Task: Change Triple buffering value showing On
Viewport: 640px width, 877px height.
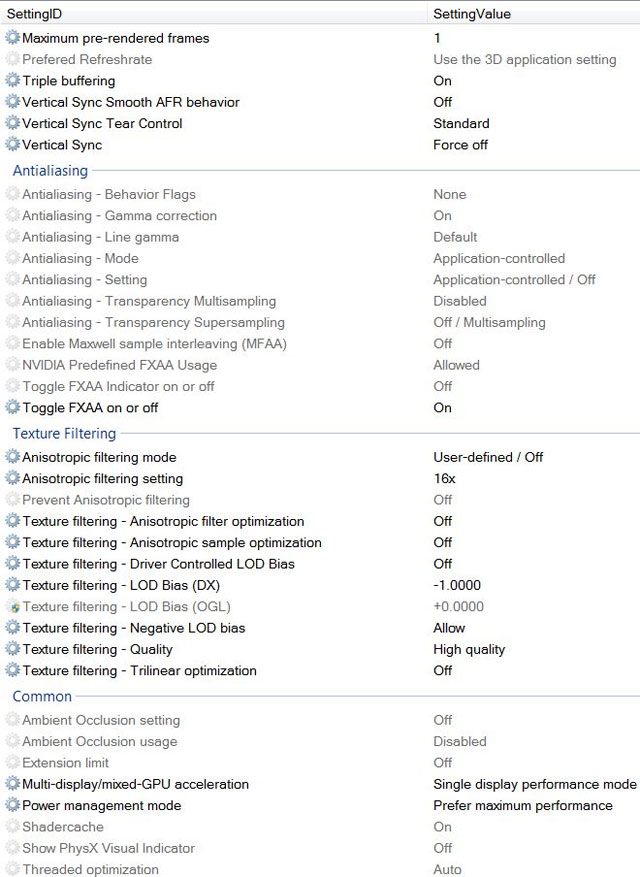Action: tap(442, 81)
